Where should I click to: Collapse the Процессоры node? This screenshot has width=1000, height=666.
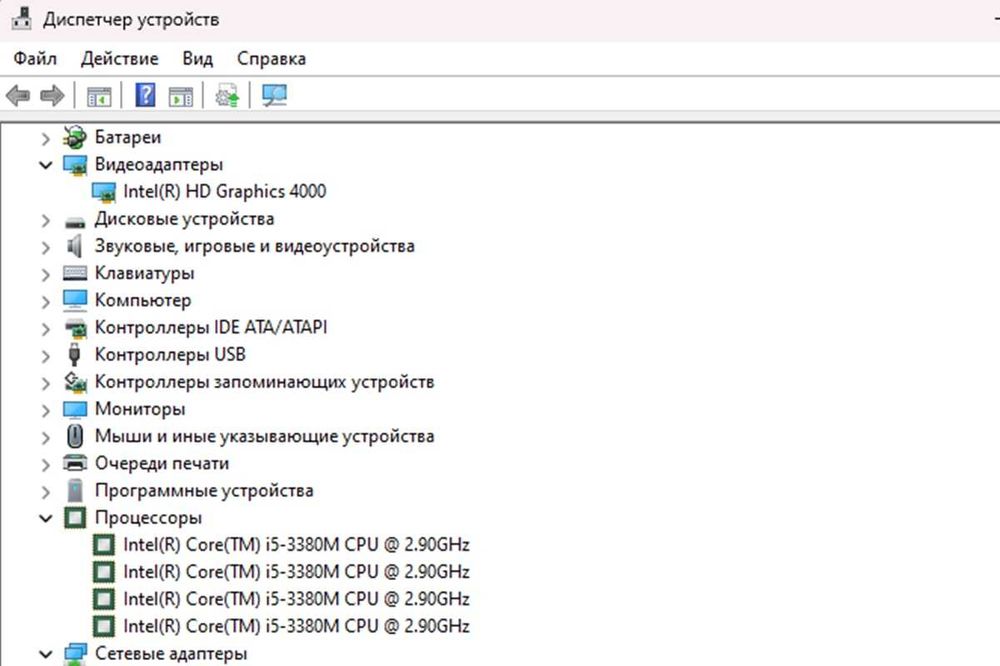[45, 519]
